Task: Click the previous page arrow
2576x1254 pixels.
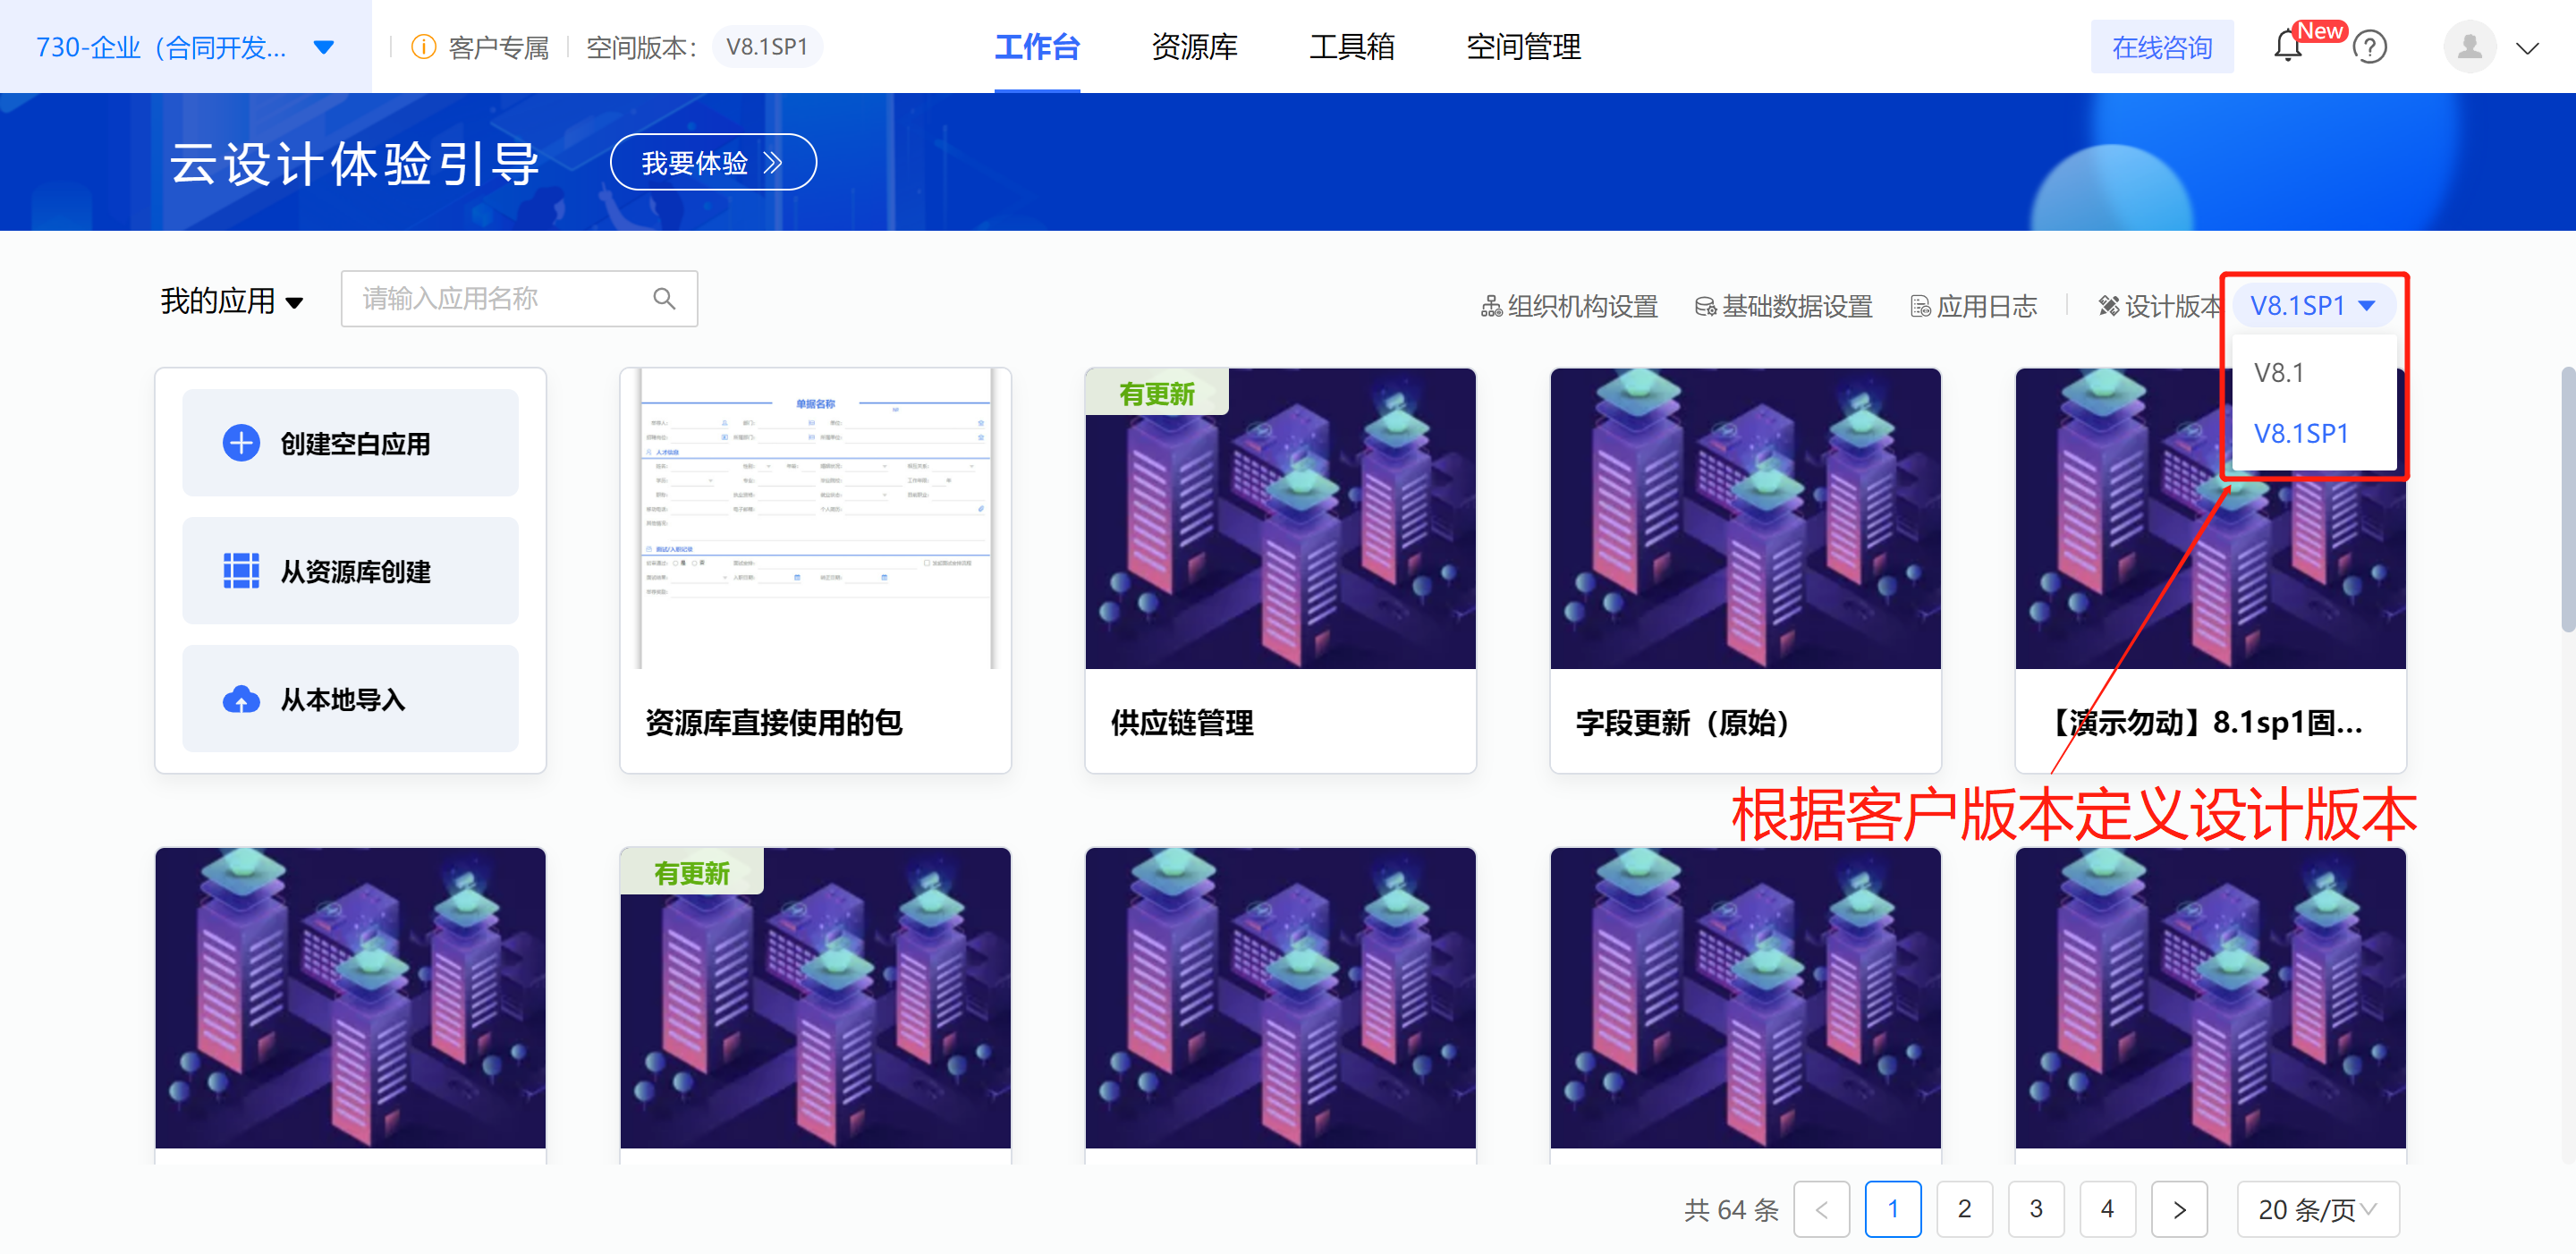Action: coord(1821,1209)
